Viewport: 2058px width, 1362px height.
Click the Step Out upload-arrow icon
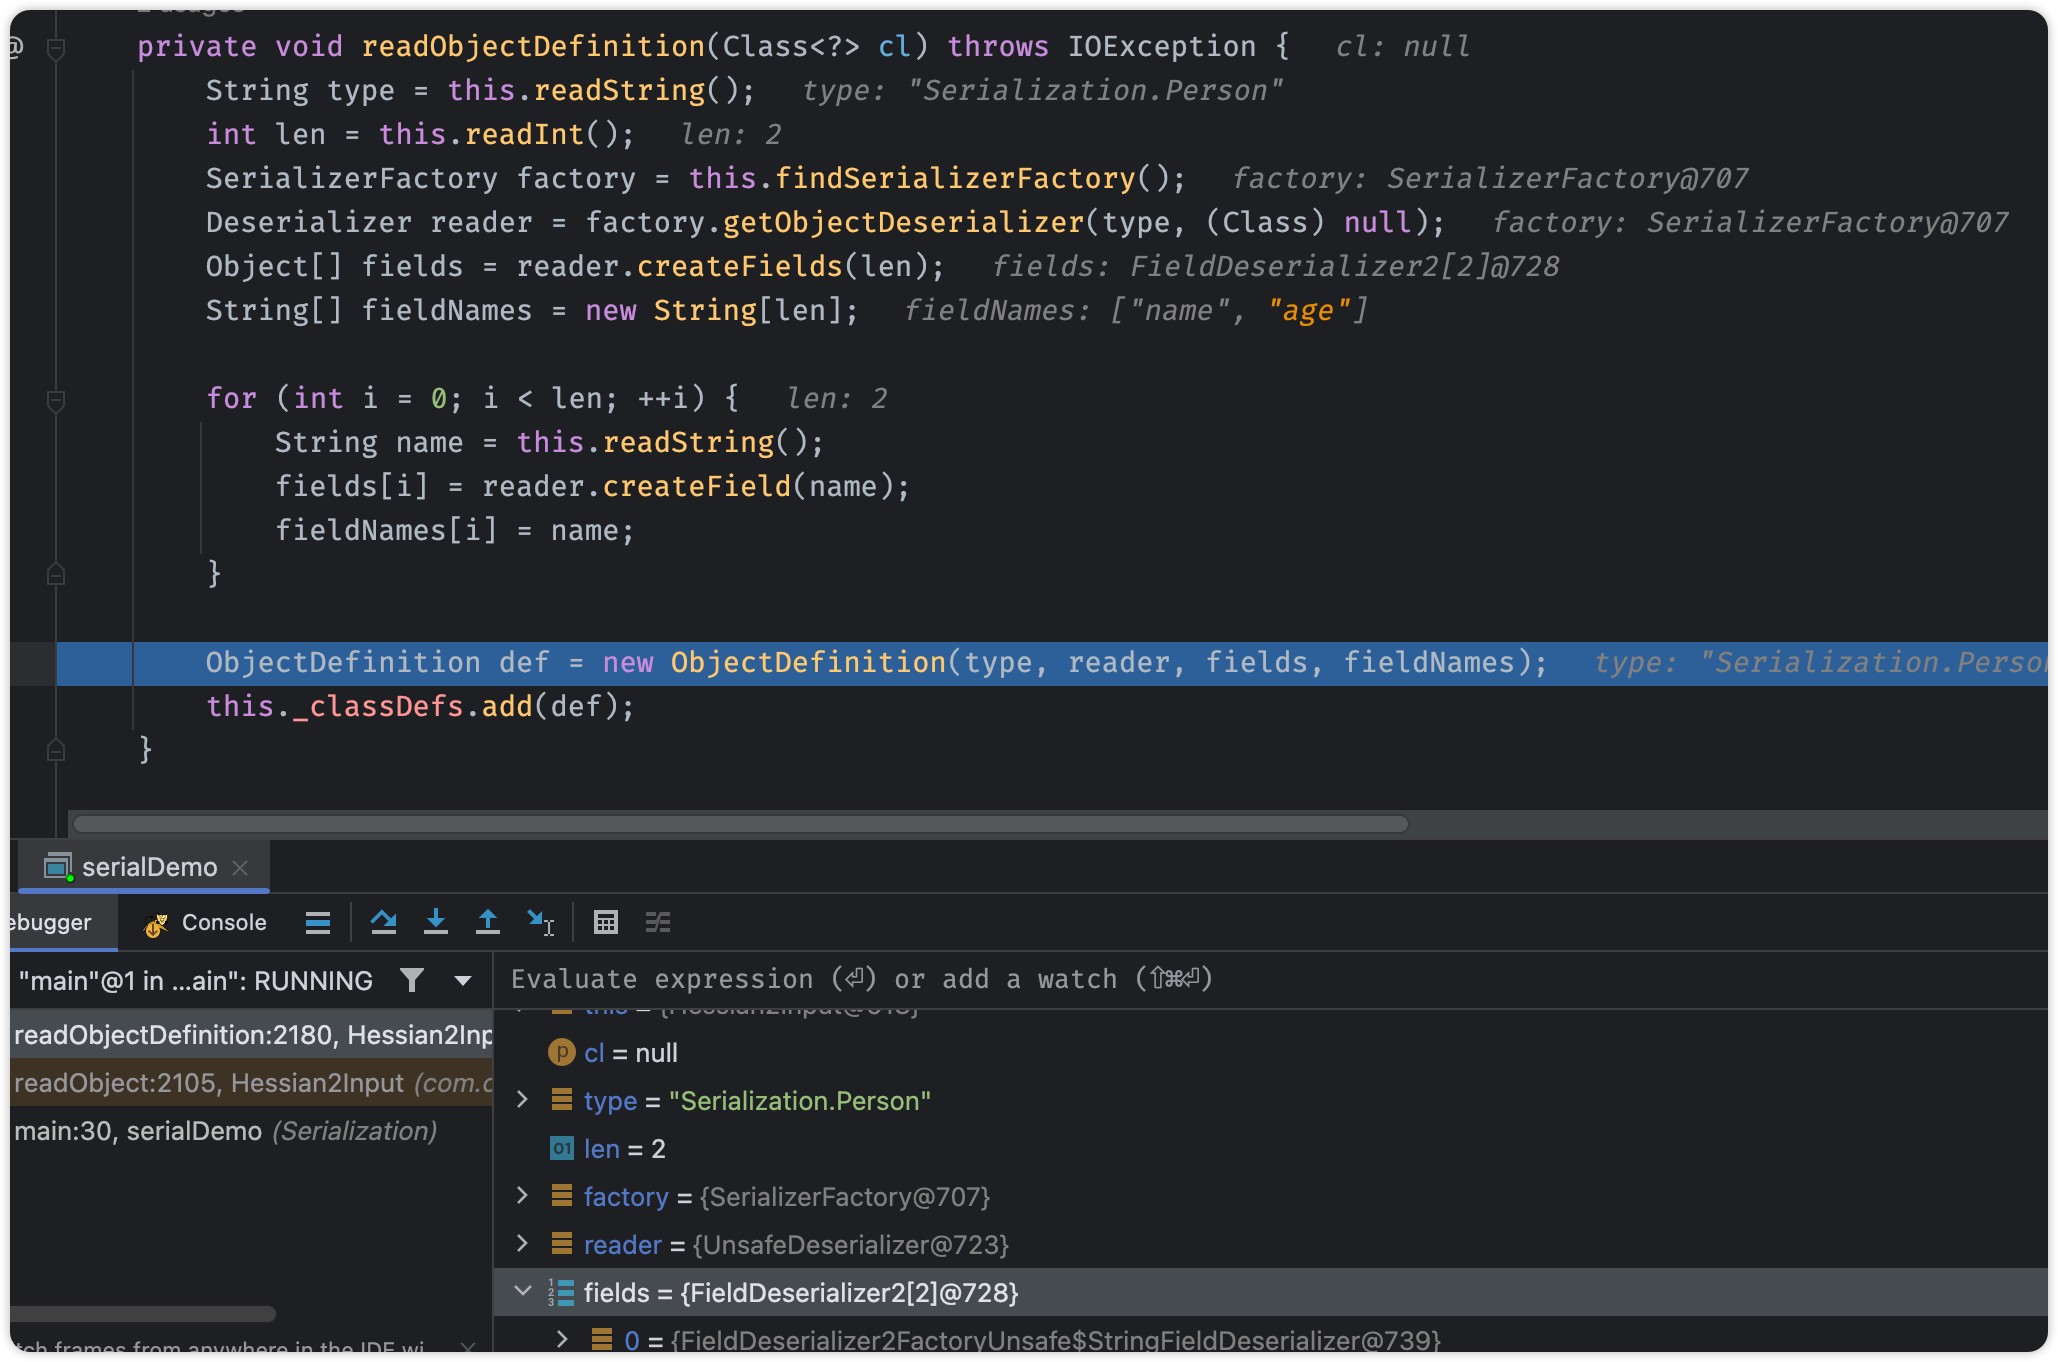tap(488, 922)
